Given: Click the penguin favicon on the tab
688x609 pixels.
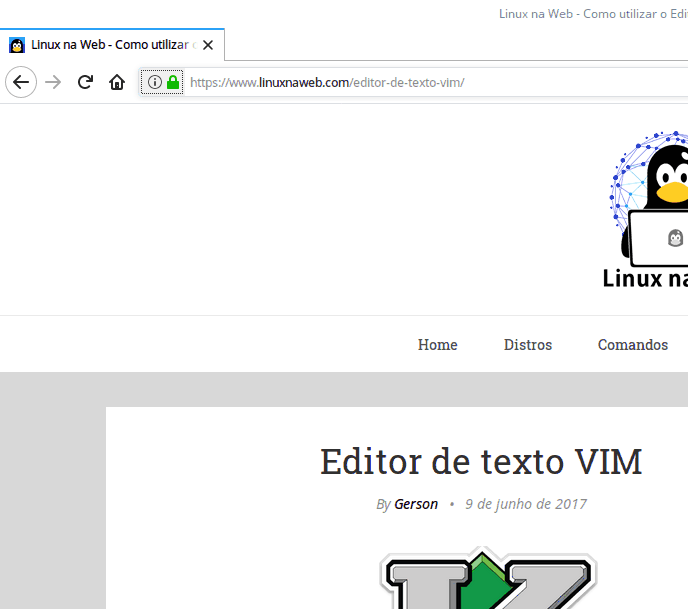Looking at the screenshot, I should [x=17, y=45].
